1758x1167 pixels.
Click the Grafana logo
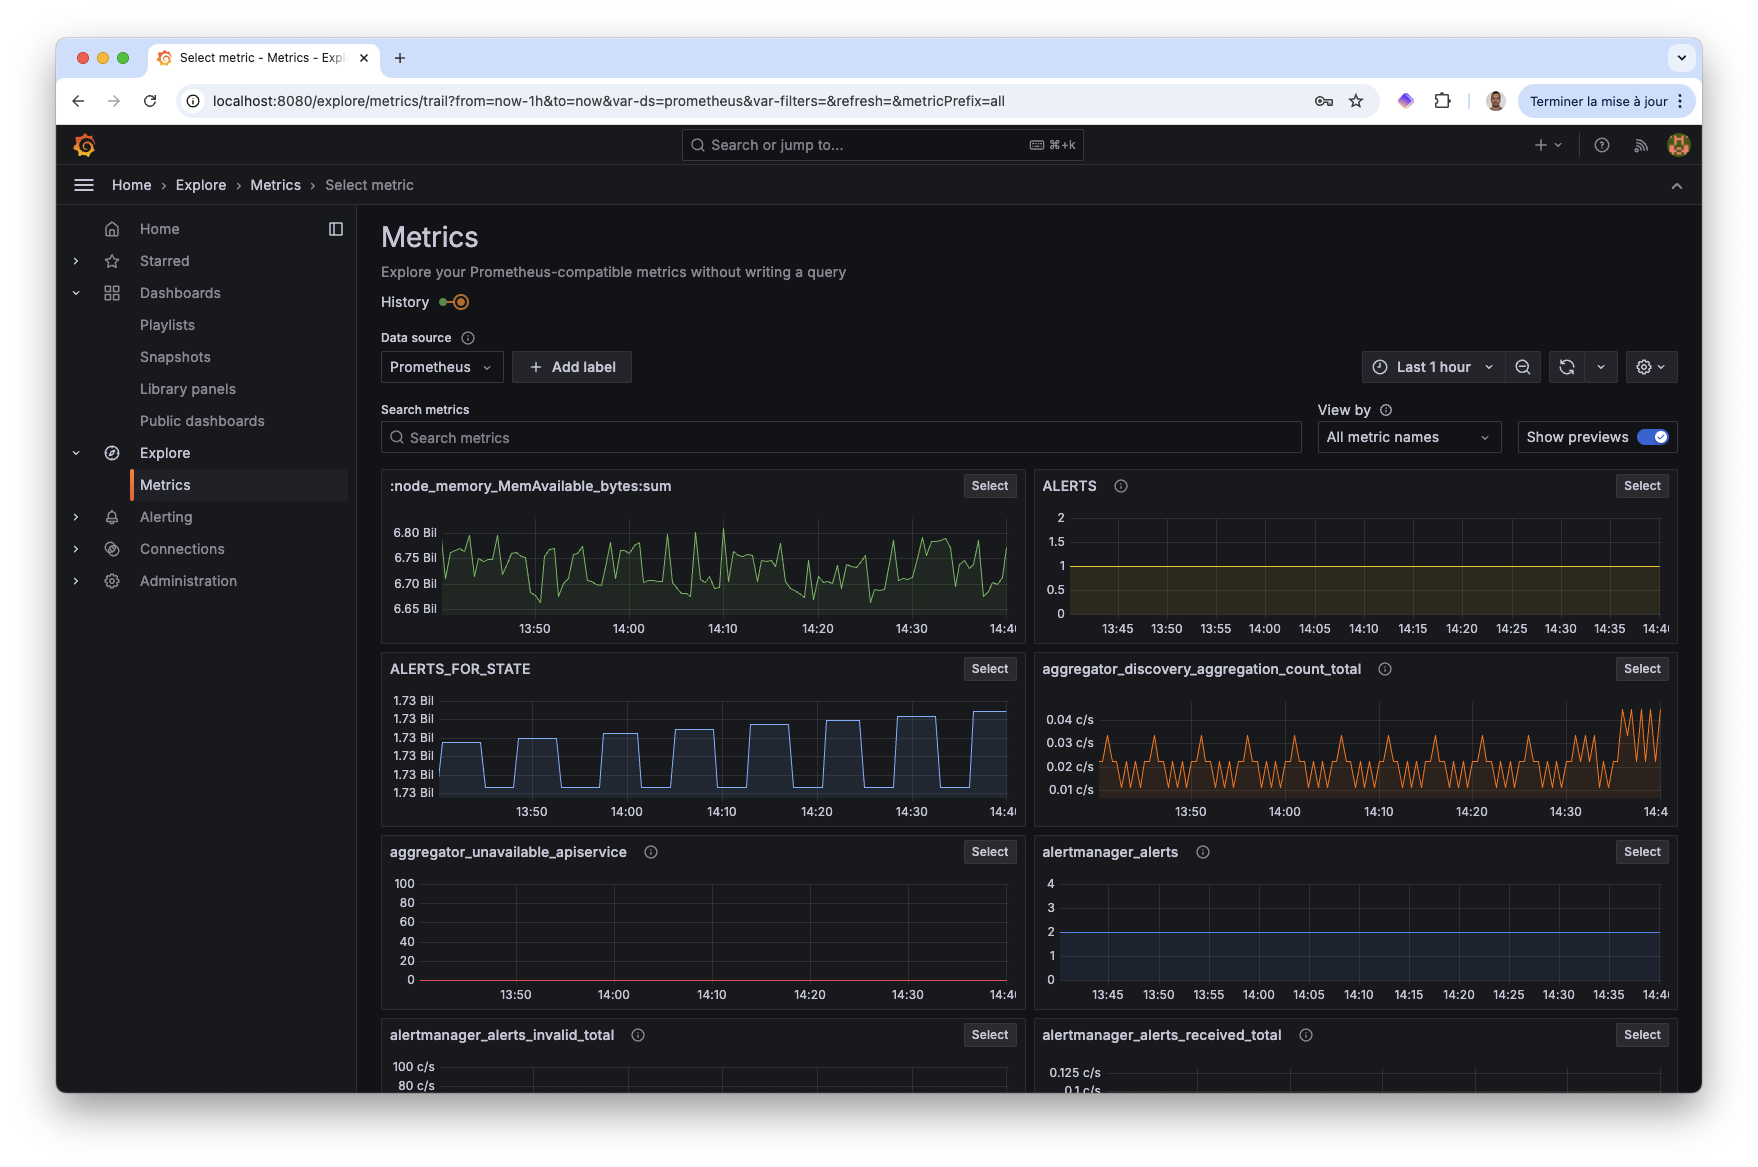pyautogui.click(x=85, y=145)
